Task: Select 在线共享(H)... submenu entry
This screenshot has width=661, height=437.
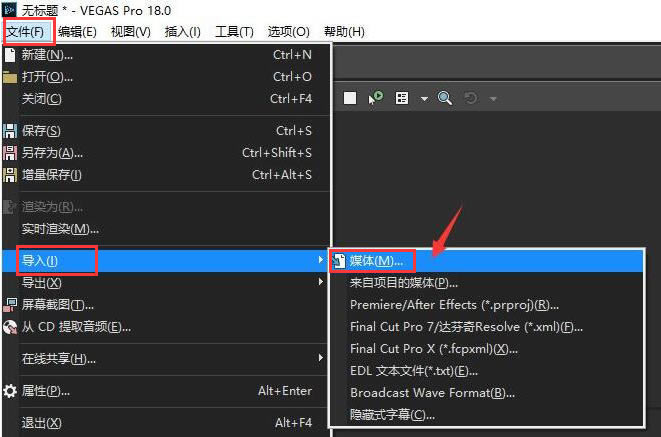Action: click(x=166, y=359)
